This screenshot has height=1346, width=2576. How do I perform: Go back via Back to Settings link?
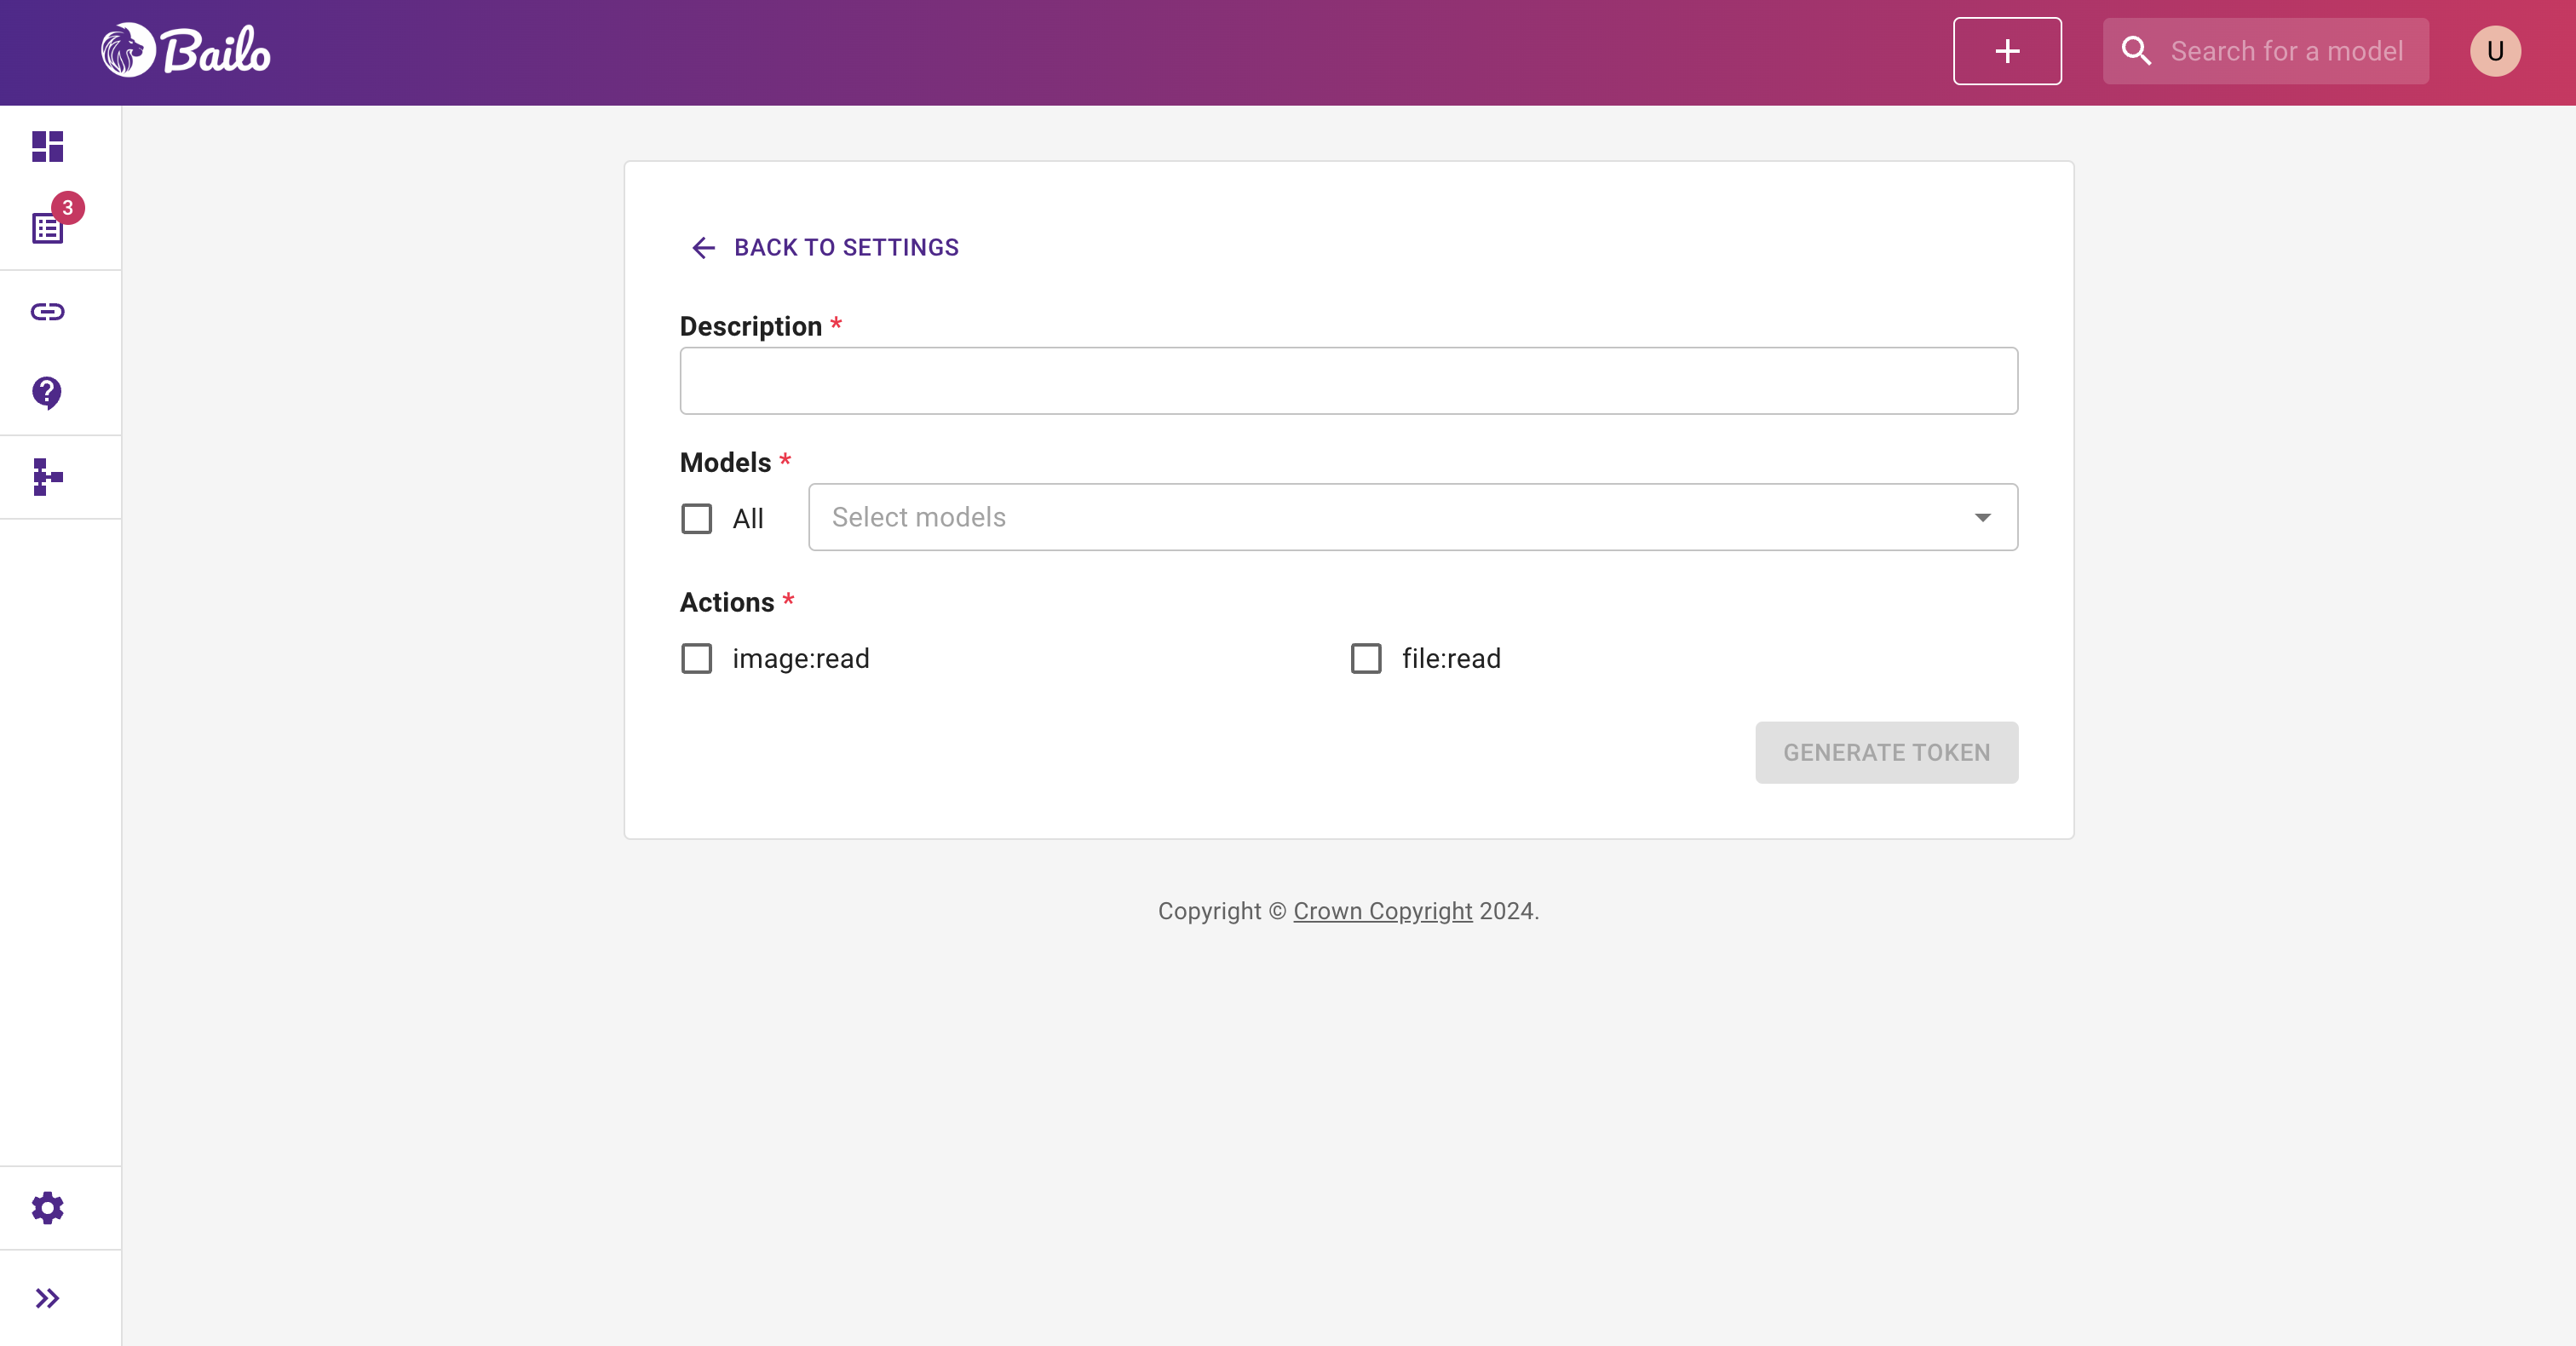(x=825, y=247)
